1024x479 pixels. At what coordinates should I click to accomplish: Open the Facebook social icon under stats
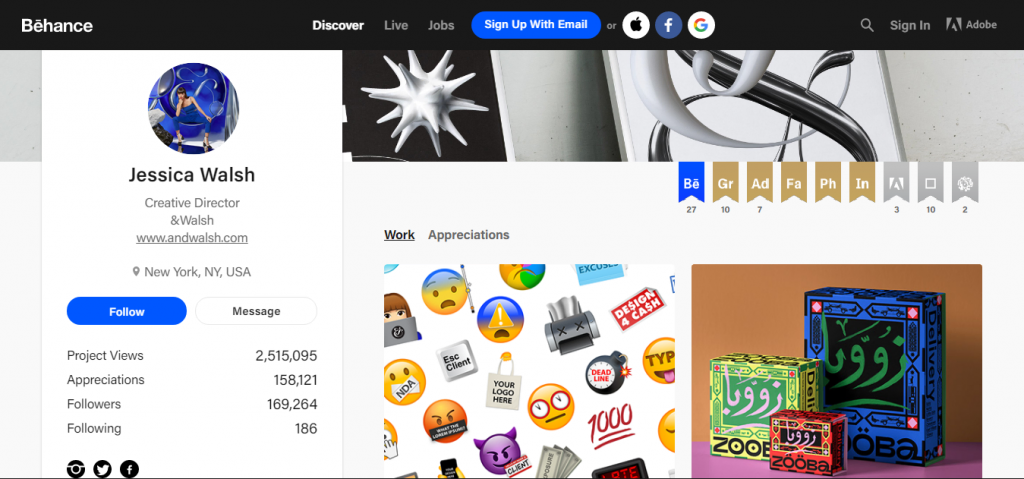[x=129, y=469]
